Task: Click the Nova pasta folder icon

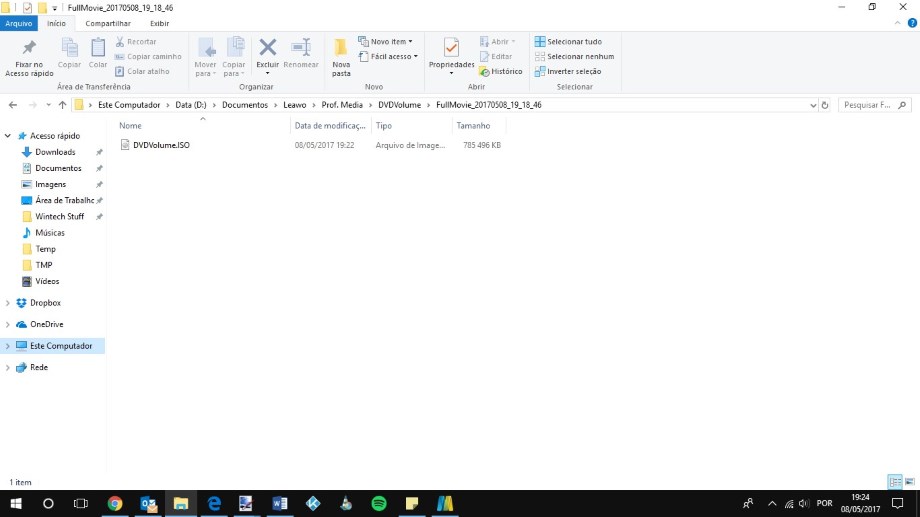Action: 341,49
